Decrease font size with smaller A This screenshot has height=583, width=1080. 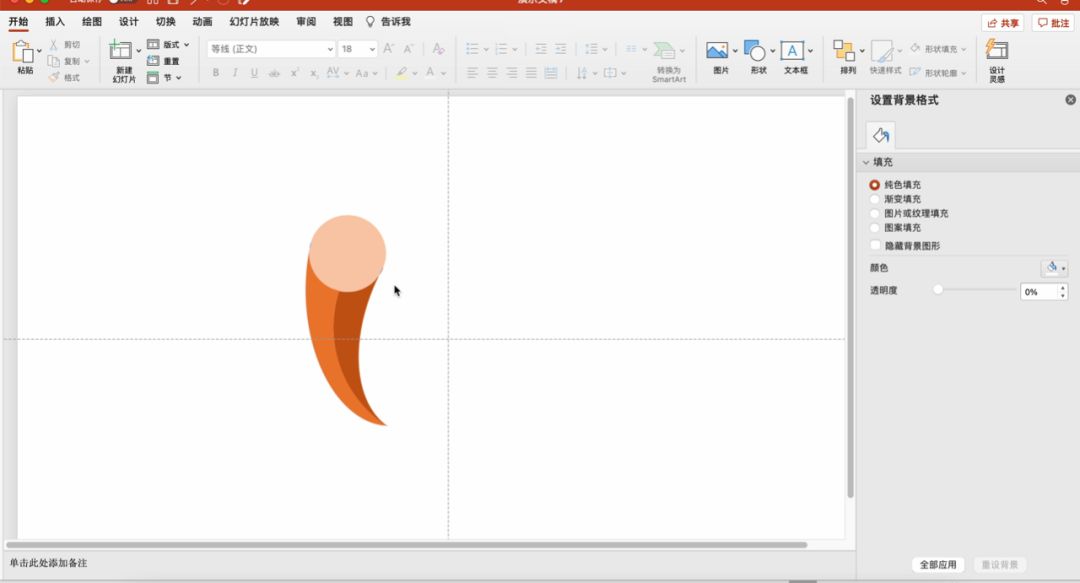click(x=408, y=48)
